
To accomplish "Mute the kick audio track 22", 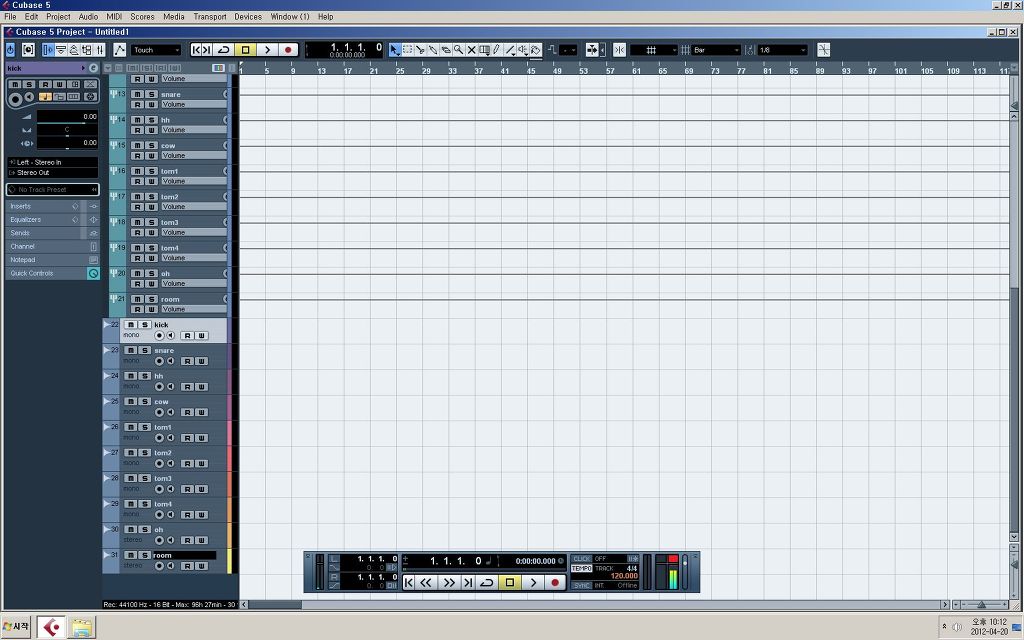I will coord(131,325).
